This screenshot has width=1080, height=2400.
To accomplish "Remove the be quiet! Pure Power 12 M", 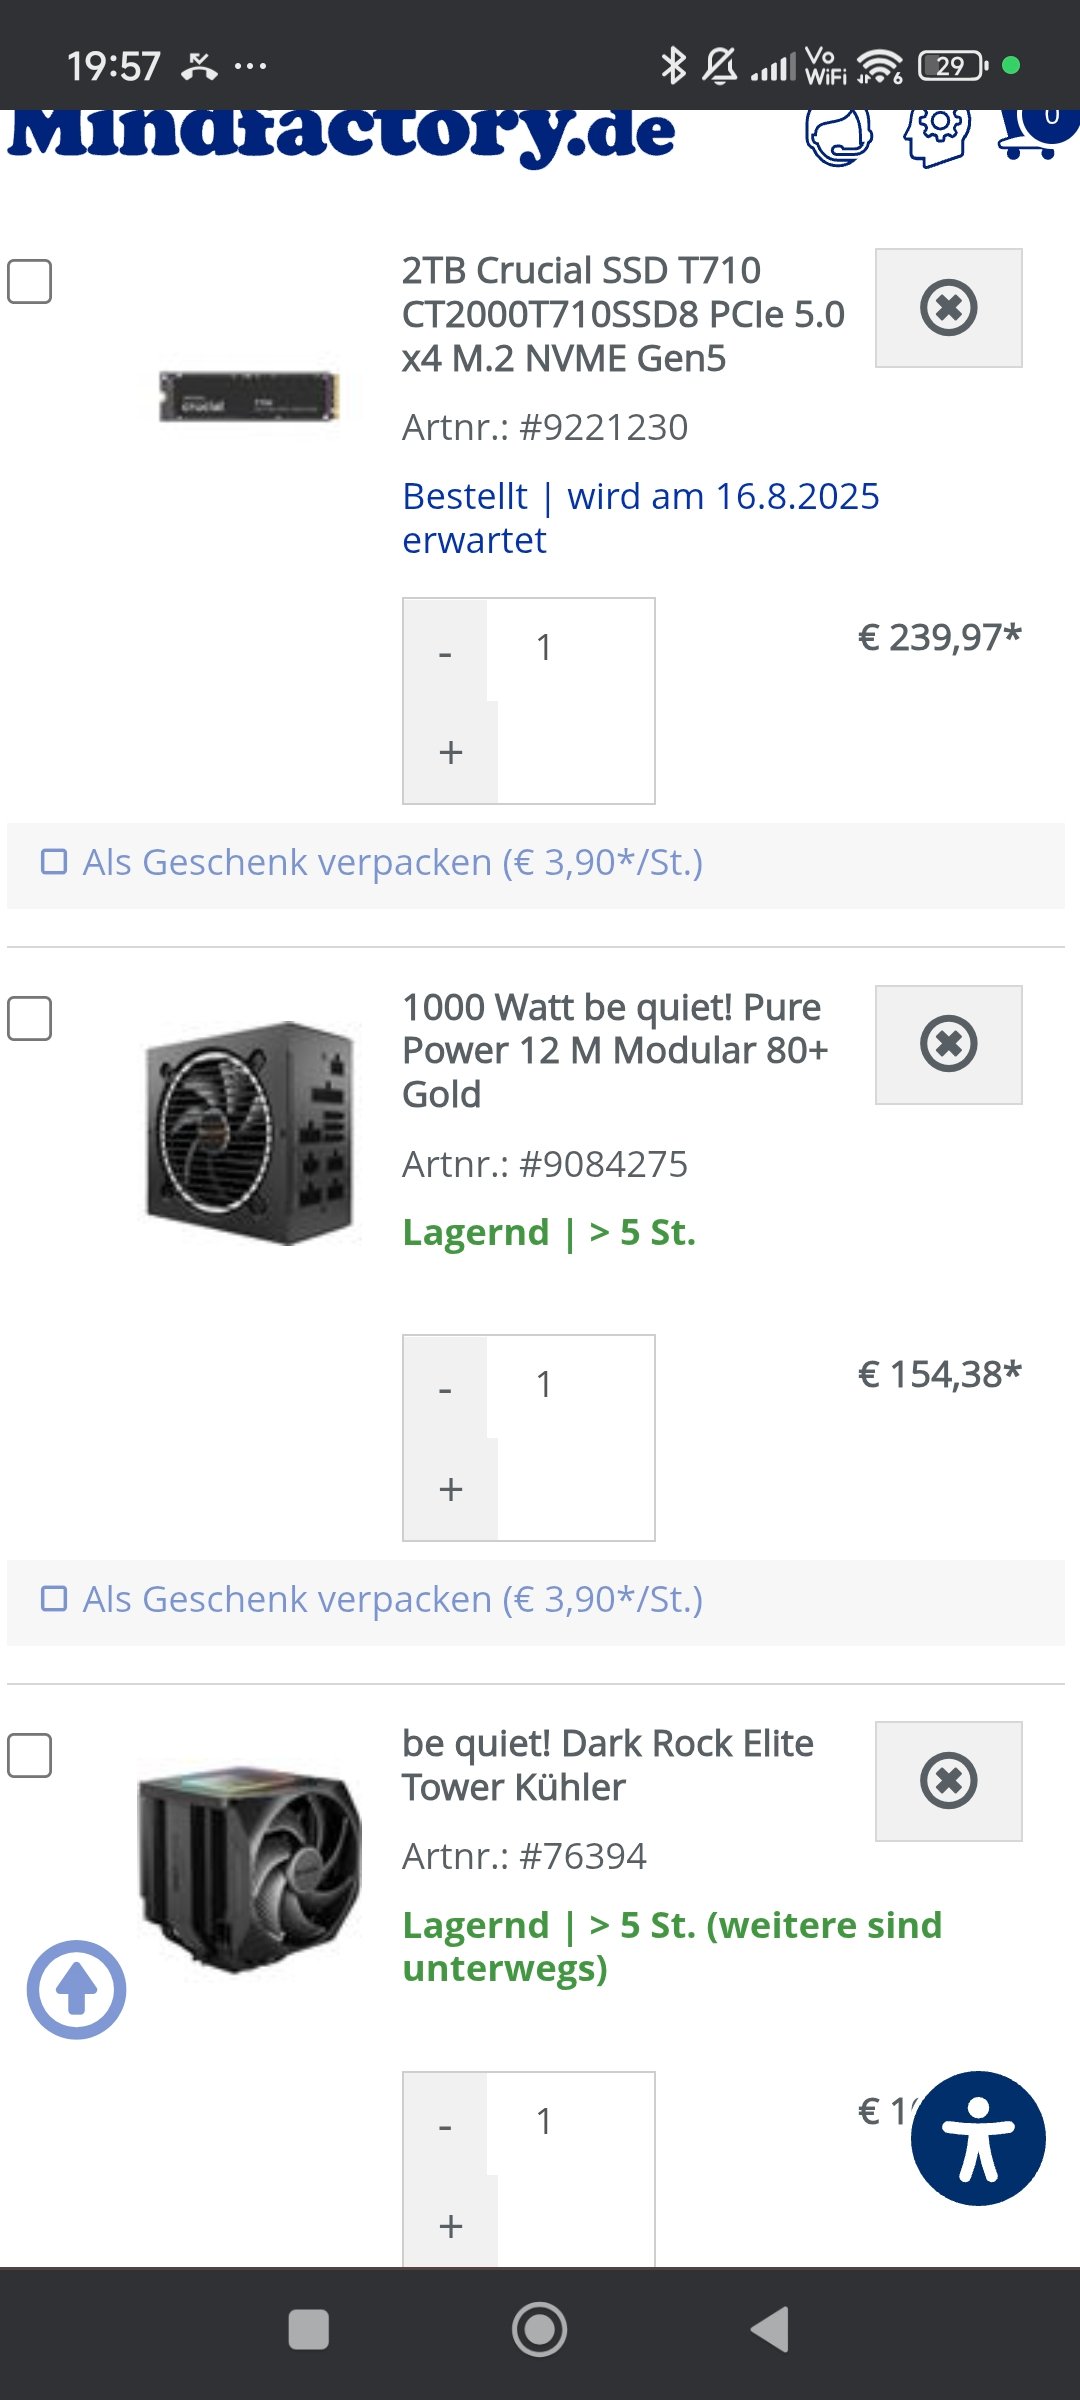I will pyautogui.click(x=948, y=1044).
